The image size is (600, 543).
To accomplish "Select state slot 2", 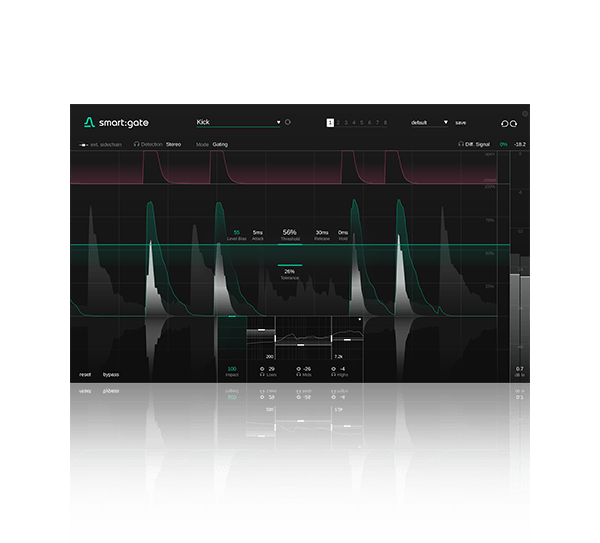I will (x=338, y=122).
